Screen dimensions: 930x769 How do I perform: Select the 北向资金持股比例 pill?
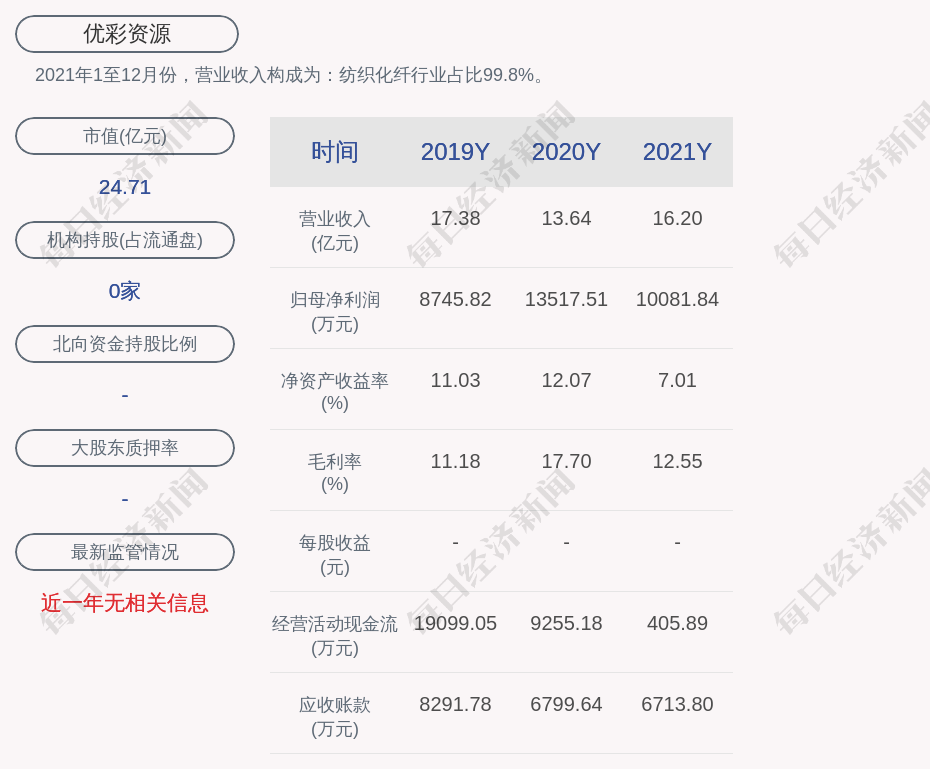pyautogui.click(x=125, y=344)
